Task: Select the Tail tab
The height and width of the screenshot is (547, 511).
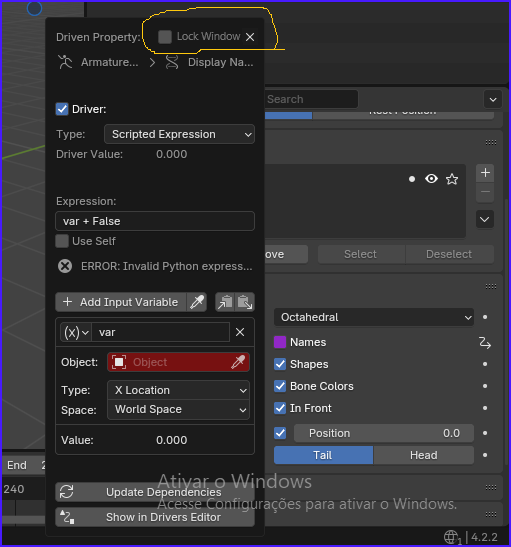Action: tap(323, 455)
